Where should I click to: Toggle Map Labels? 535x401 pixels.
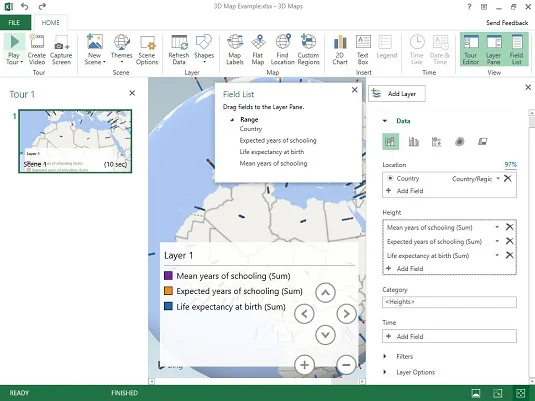coord(235,49)
